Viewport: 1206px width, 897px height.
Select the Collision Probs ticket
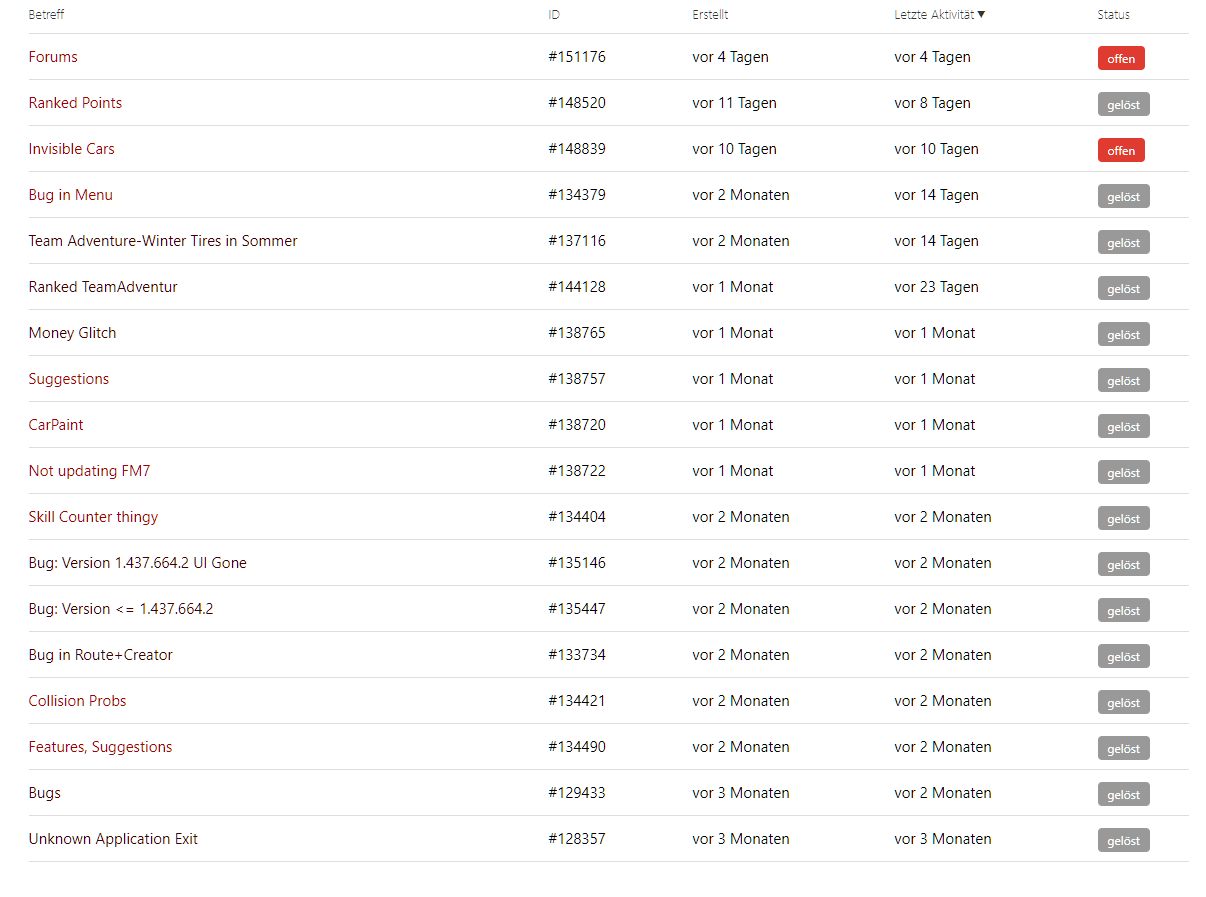[x=77, y=701]
